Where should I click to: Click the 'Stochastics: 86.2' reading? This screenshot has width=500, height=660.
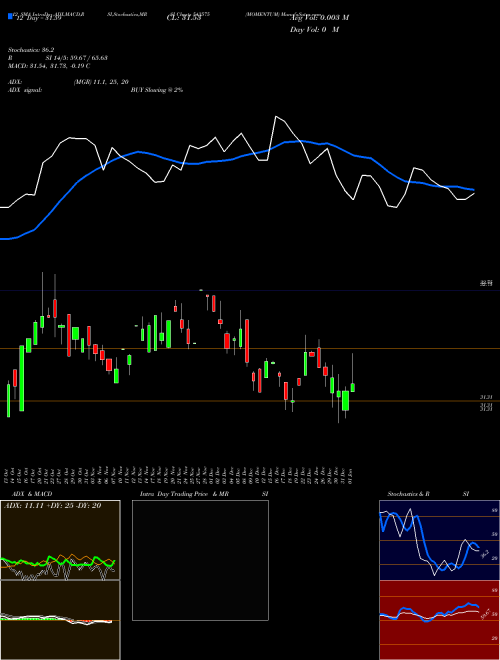click(x=32, y=50)
